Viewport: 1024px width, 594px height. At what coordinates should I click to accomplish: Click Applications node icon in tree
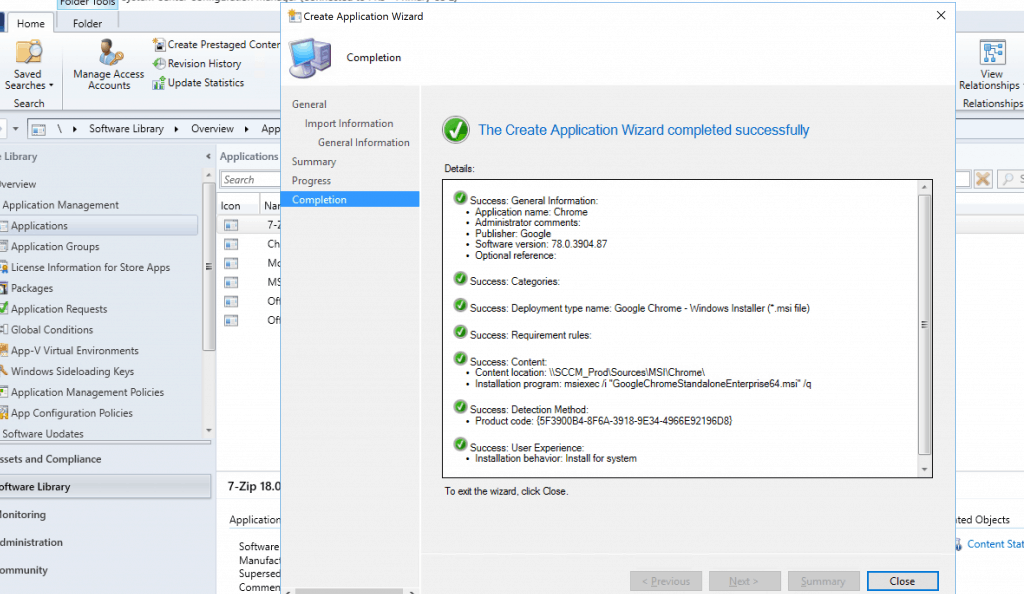click(4, 226)
